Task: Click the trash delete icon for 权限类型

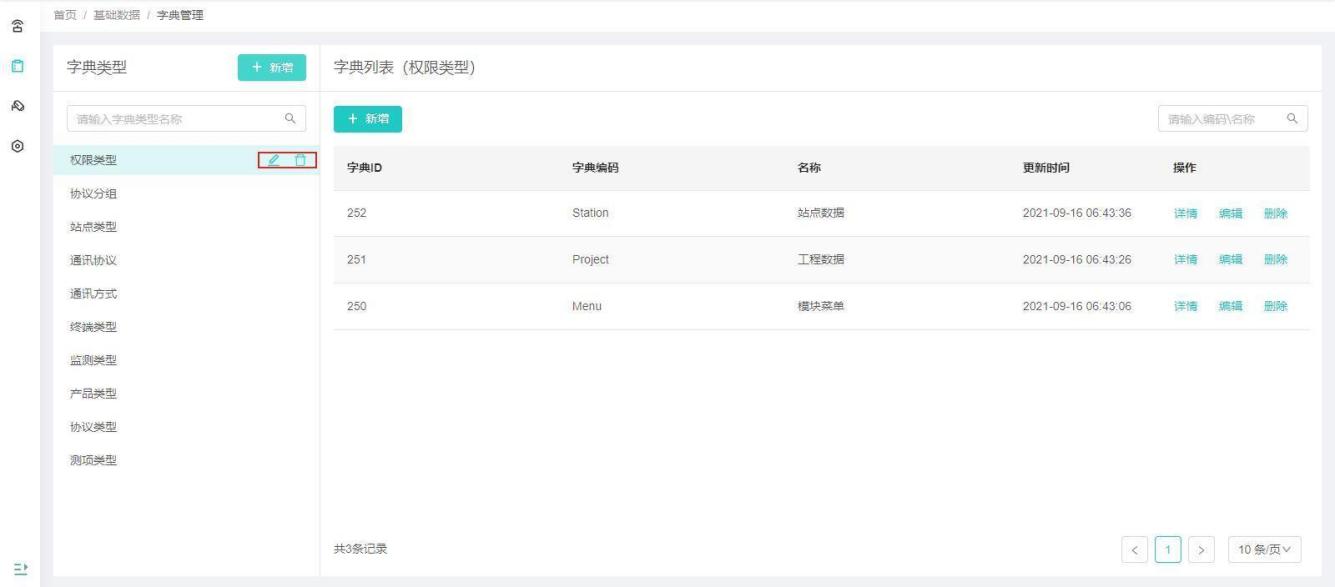Action: tap(299, 161)
